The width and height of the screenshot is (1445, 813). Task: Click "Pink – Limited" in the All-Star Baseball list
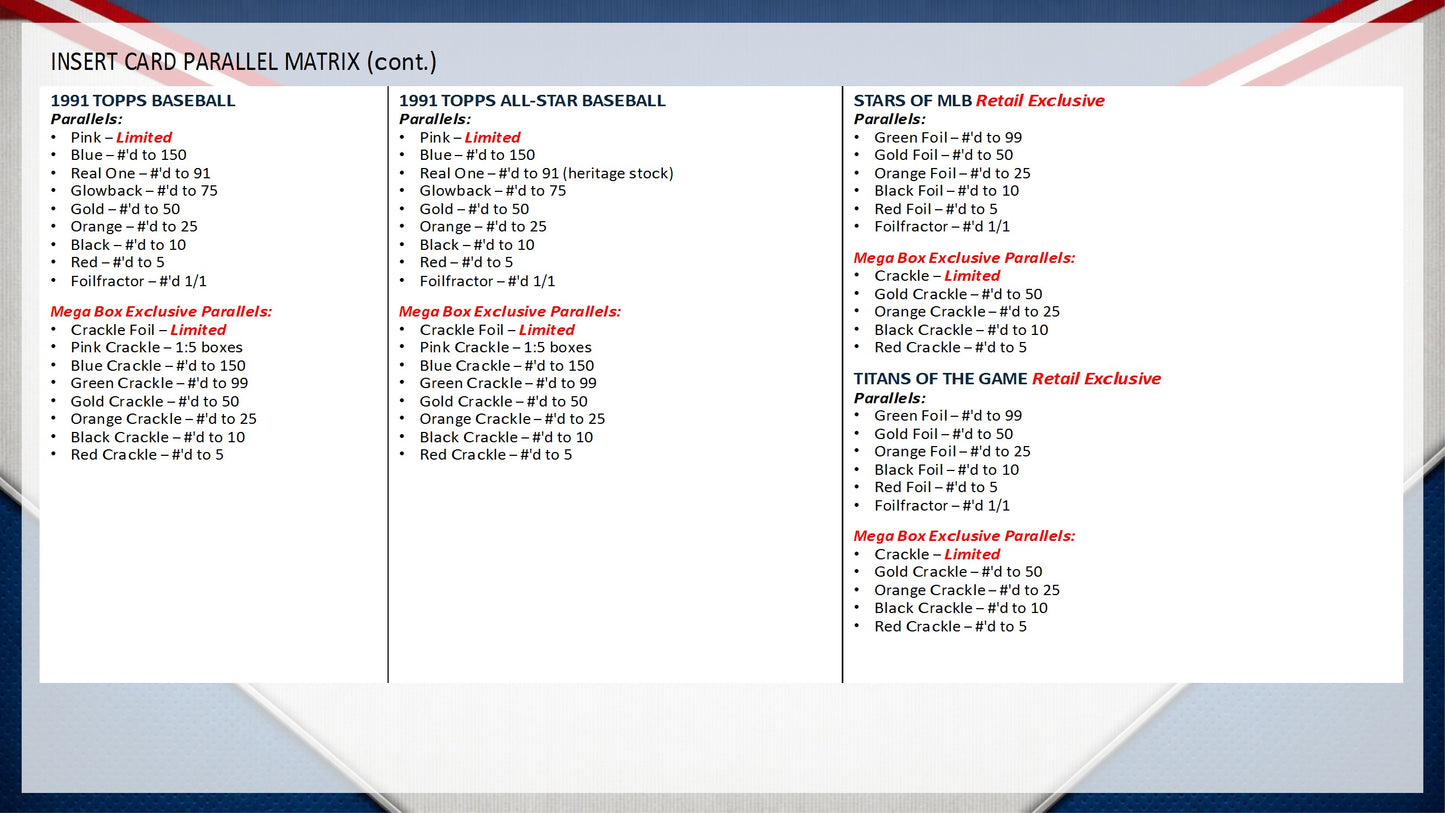[470, 137]
